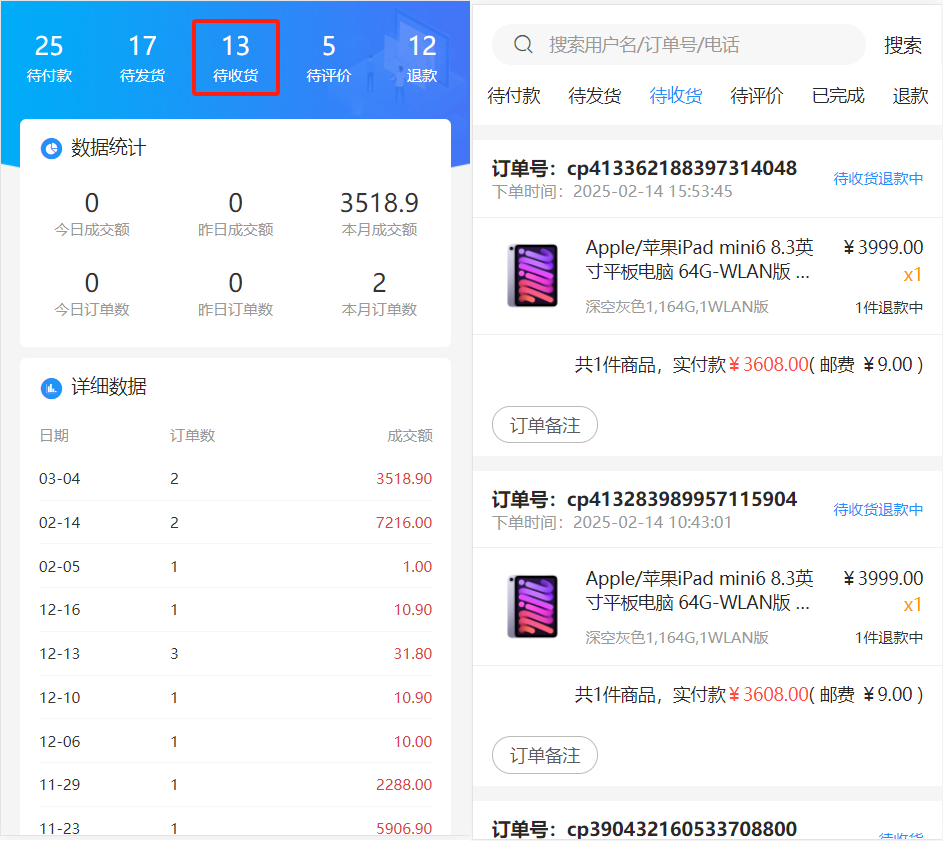Open the 5 待评价 counter
The height and width of the screenshot is (841, 943).
(x=328, y=58)
